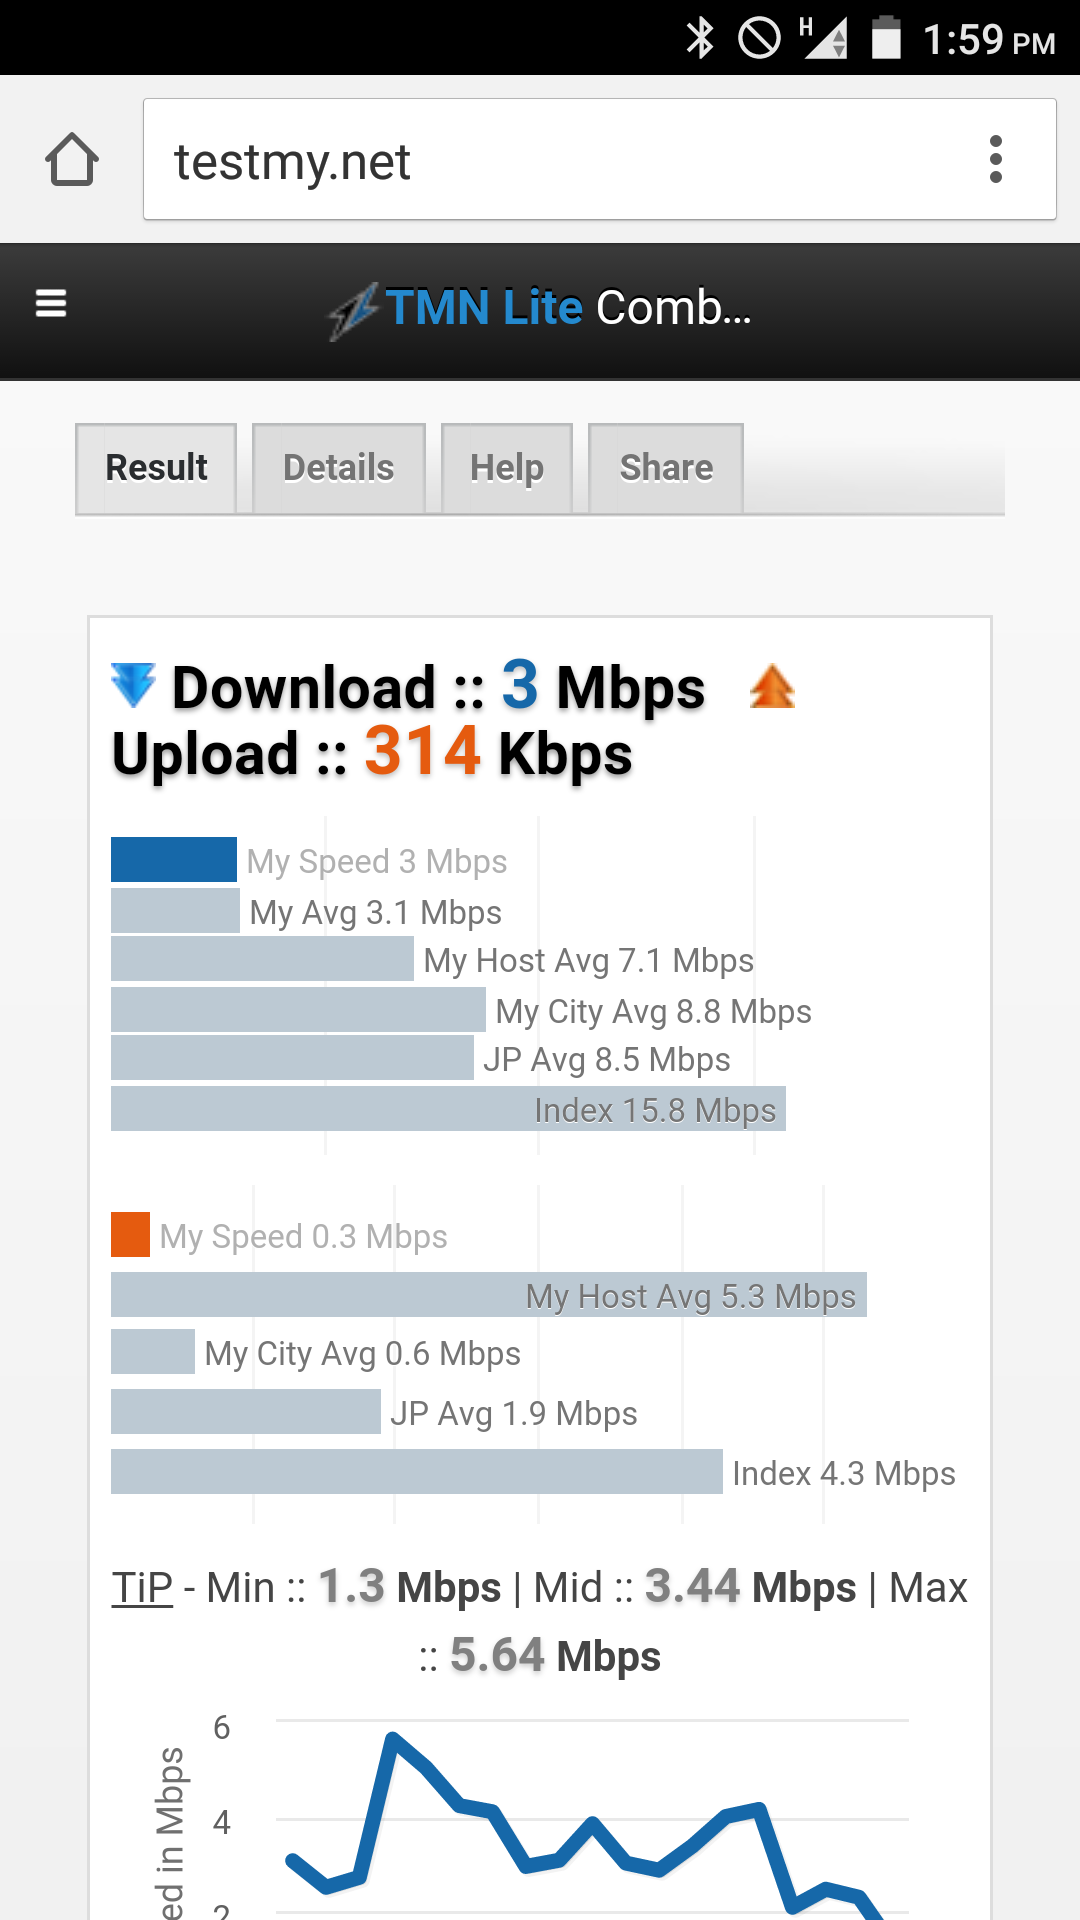Viewport: 1080px width, 1920px height.
Task: Tap the battery status icon
Action: [x=886, y=38]
